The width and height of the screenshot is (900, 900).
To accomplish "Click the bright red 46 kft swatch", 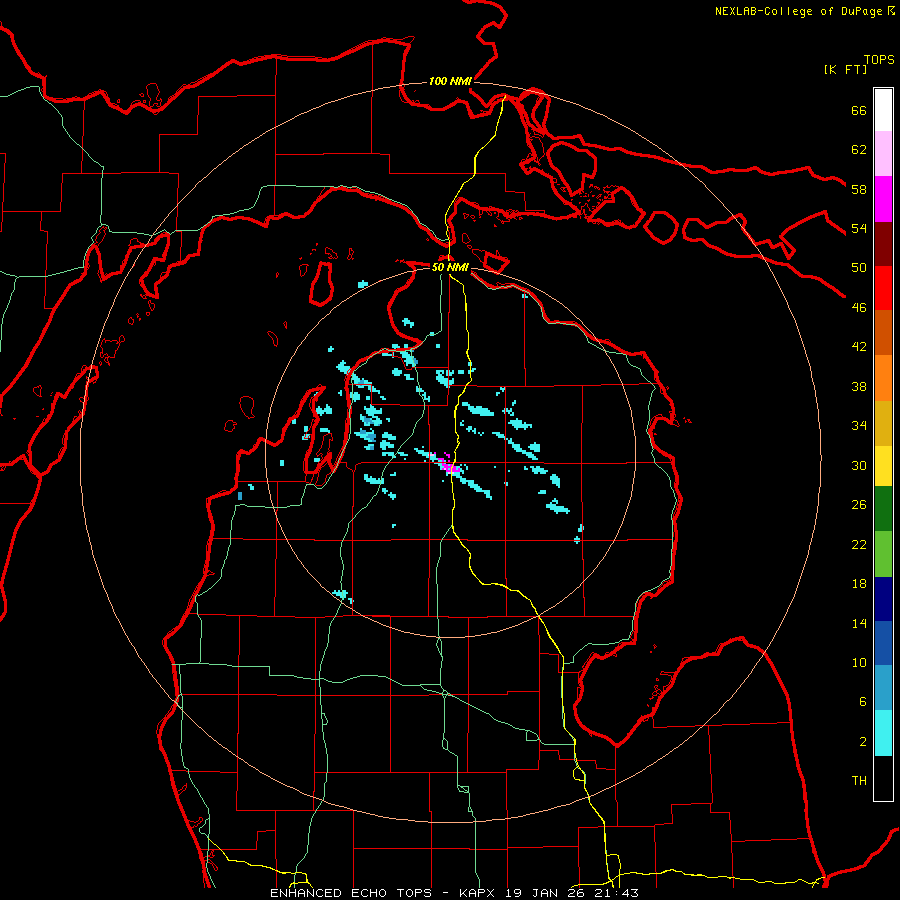I will pos(883,288).
